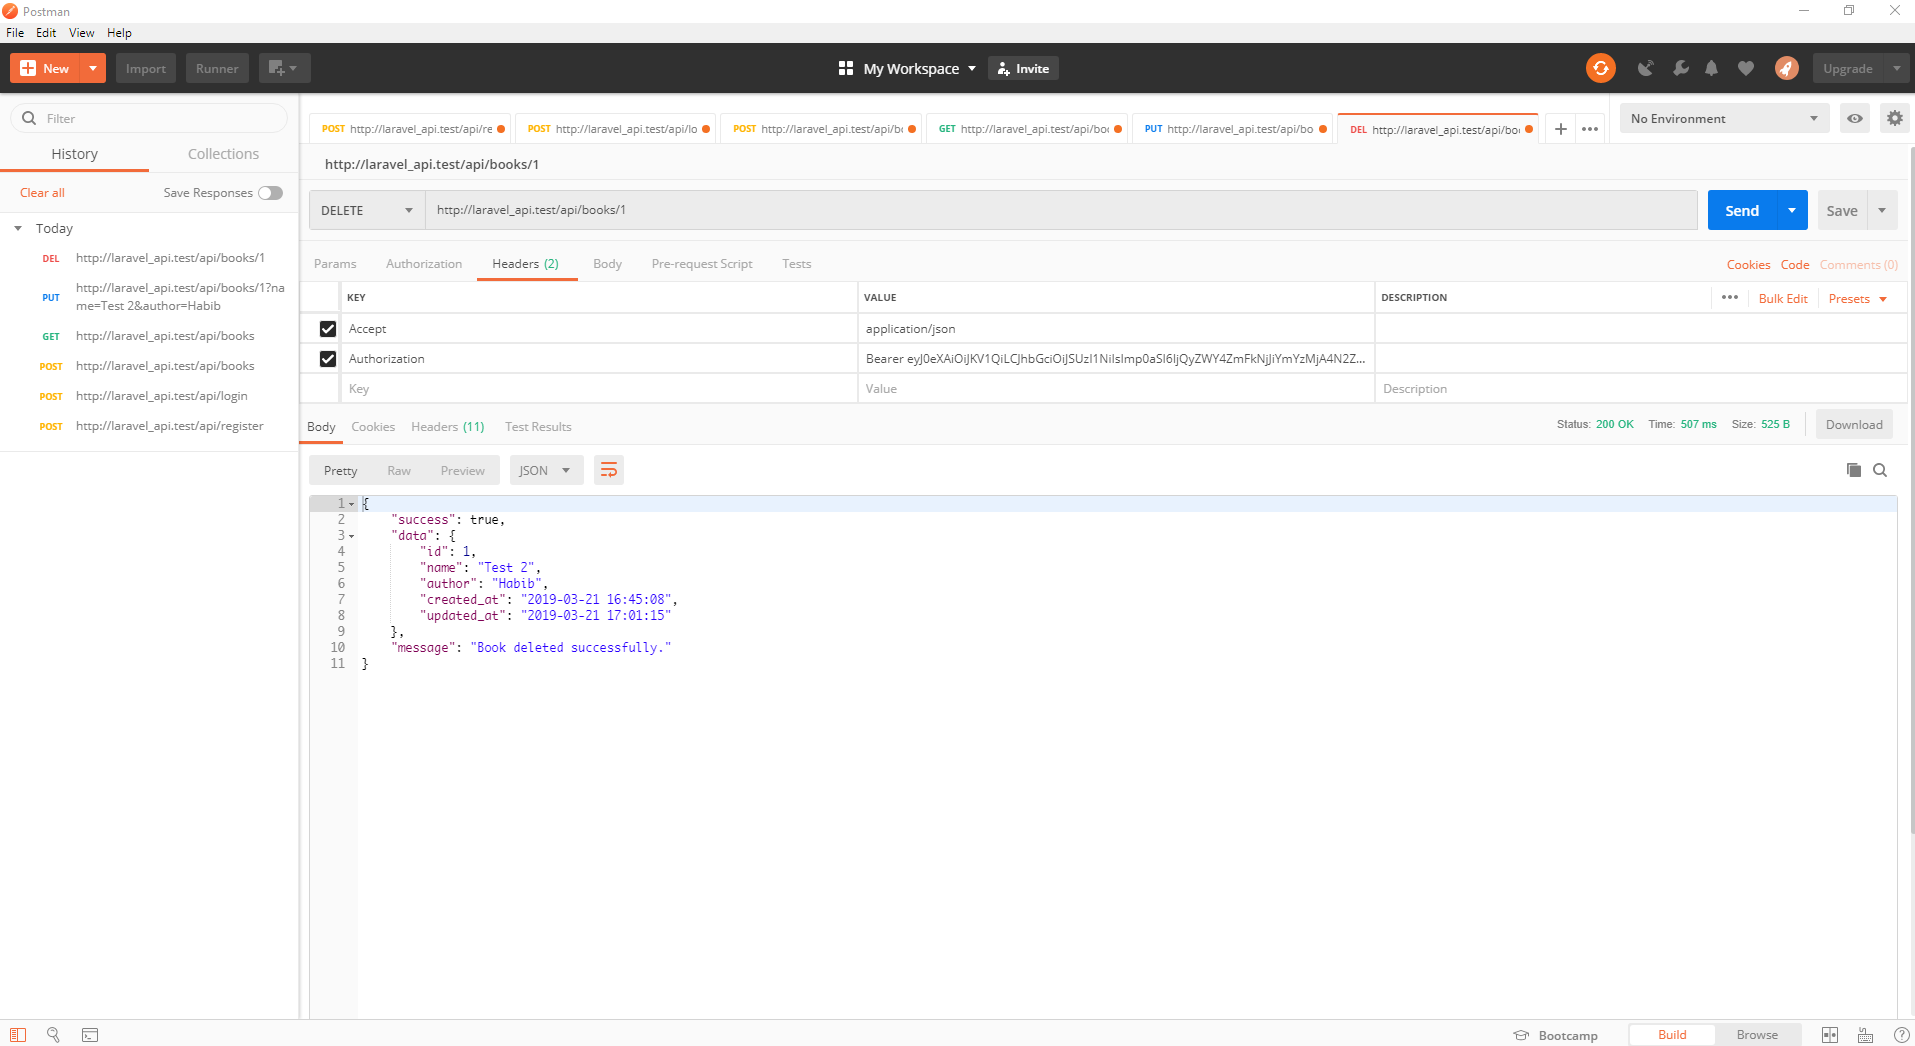
Task: Uncheck the Authorization header checkbox
Action: [x=327, y=358]
